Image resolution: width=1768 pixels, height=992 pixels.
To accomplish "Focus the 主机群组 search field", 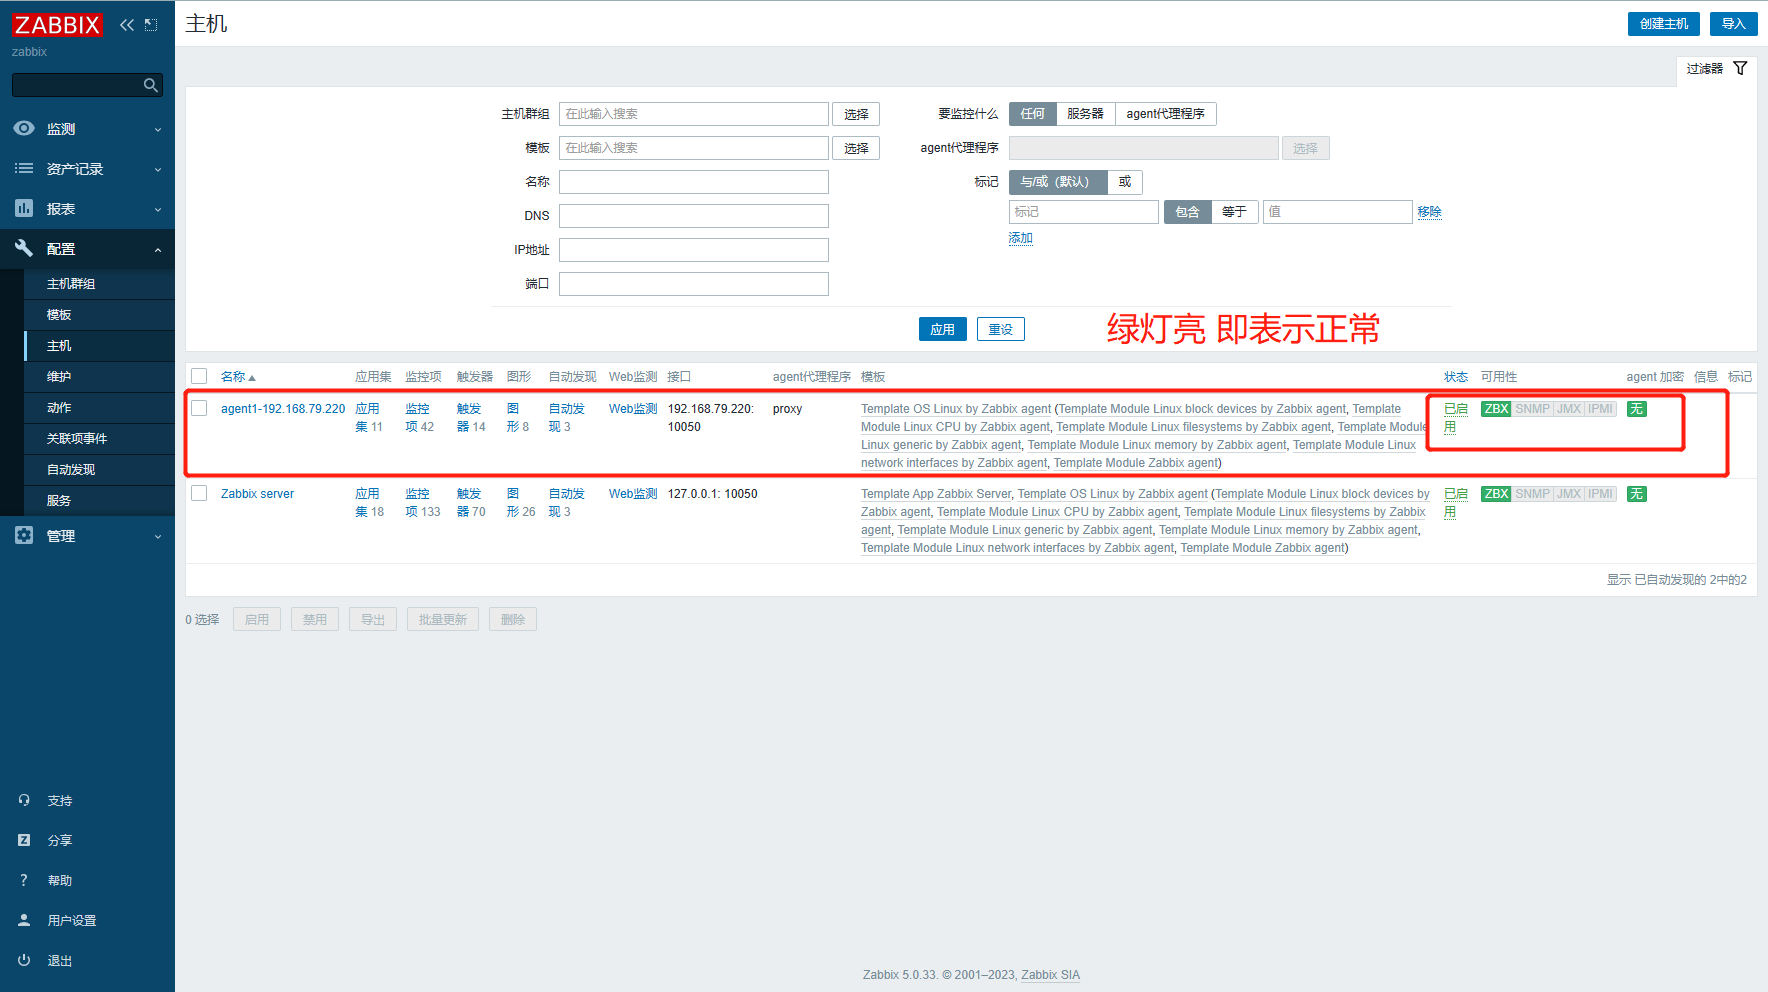I will tap(694, 114).
